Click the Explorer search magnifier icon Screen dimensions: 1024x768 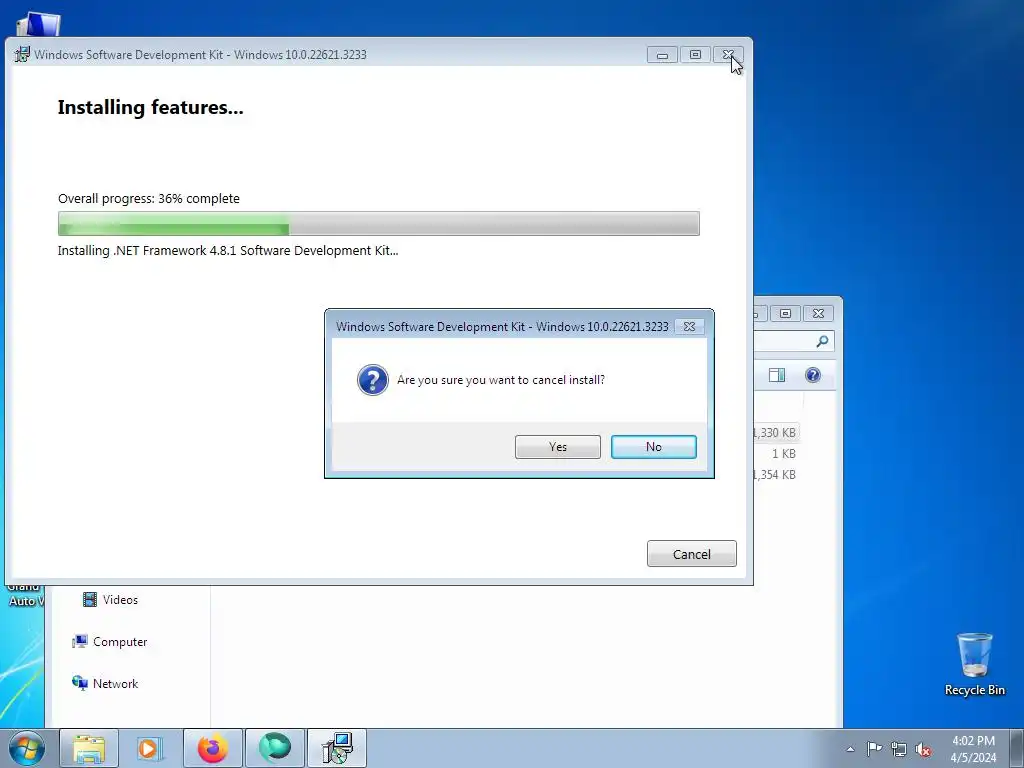click(x=822, y=341)
